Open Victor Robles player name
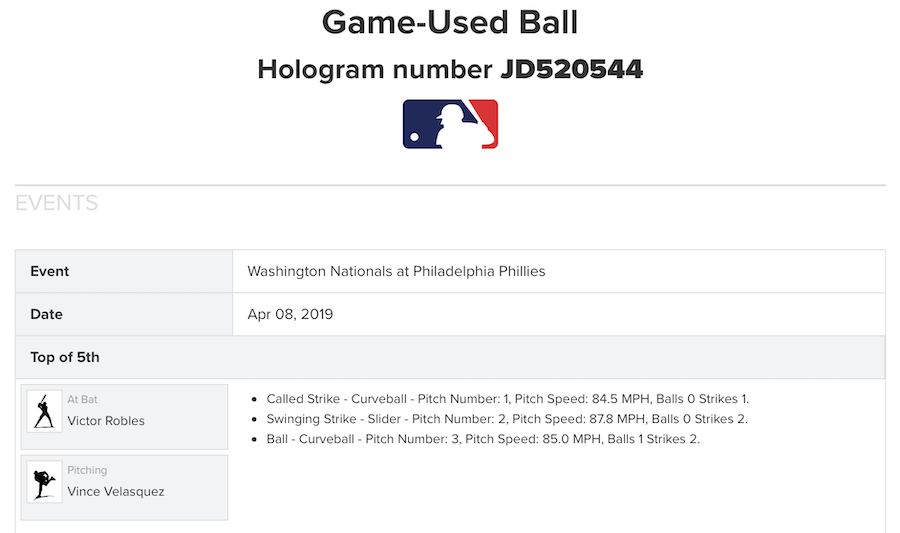Screen dimensions: 900x533 pos(106,421)
